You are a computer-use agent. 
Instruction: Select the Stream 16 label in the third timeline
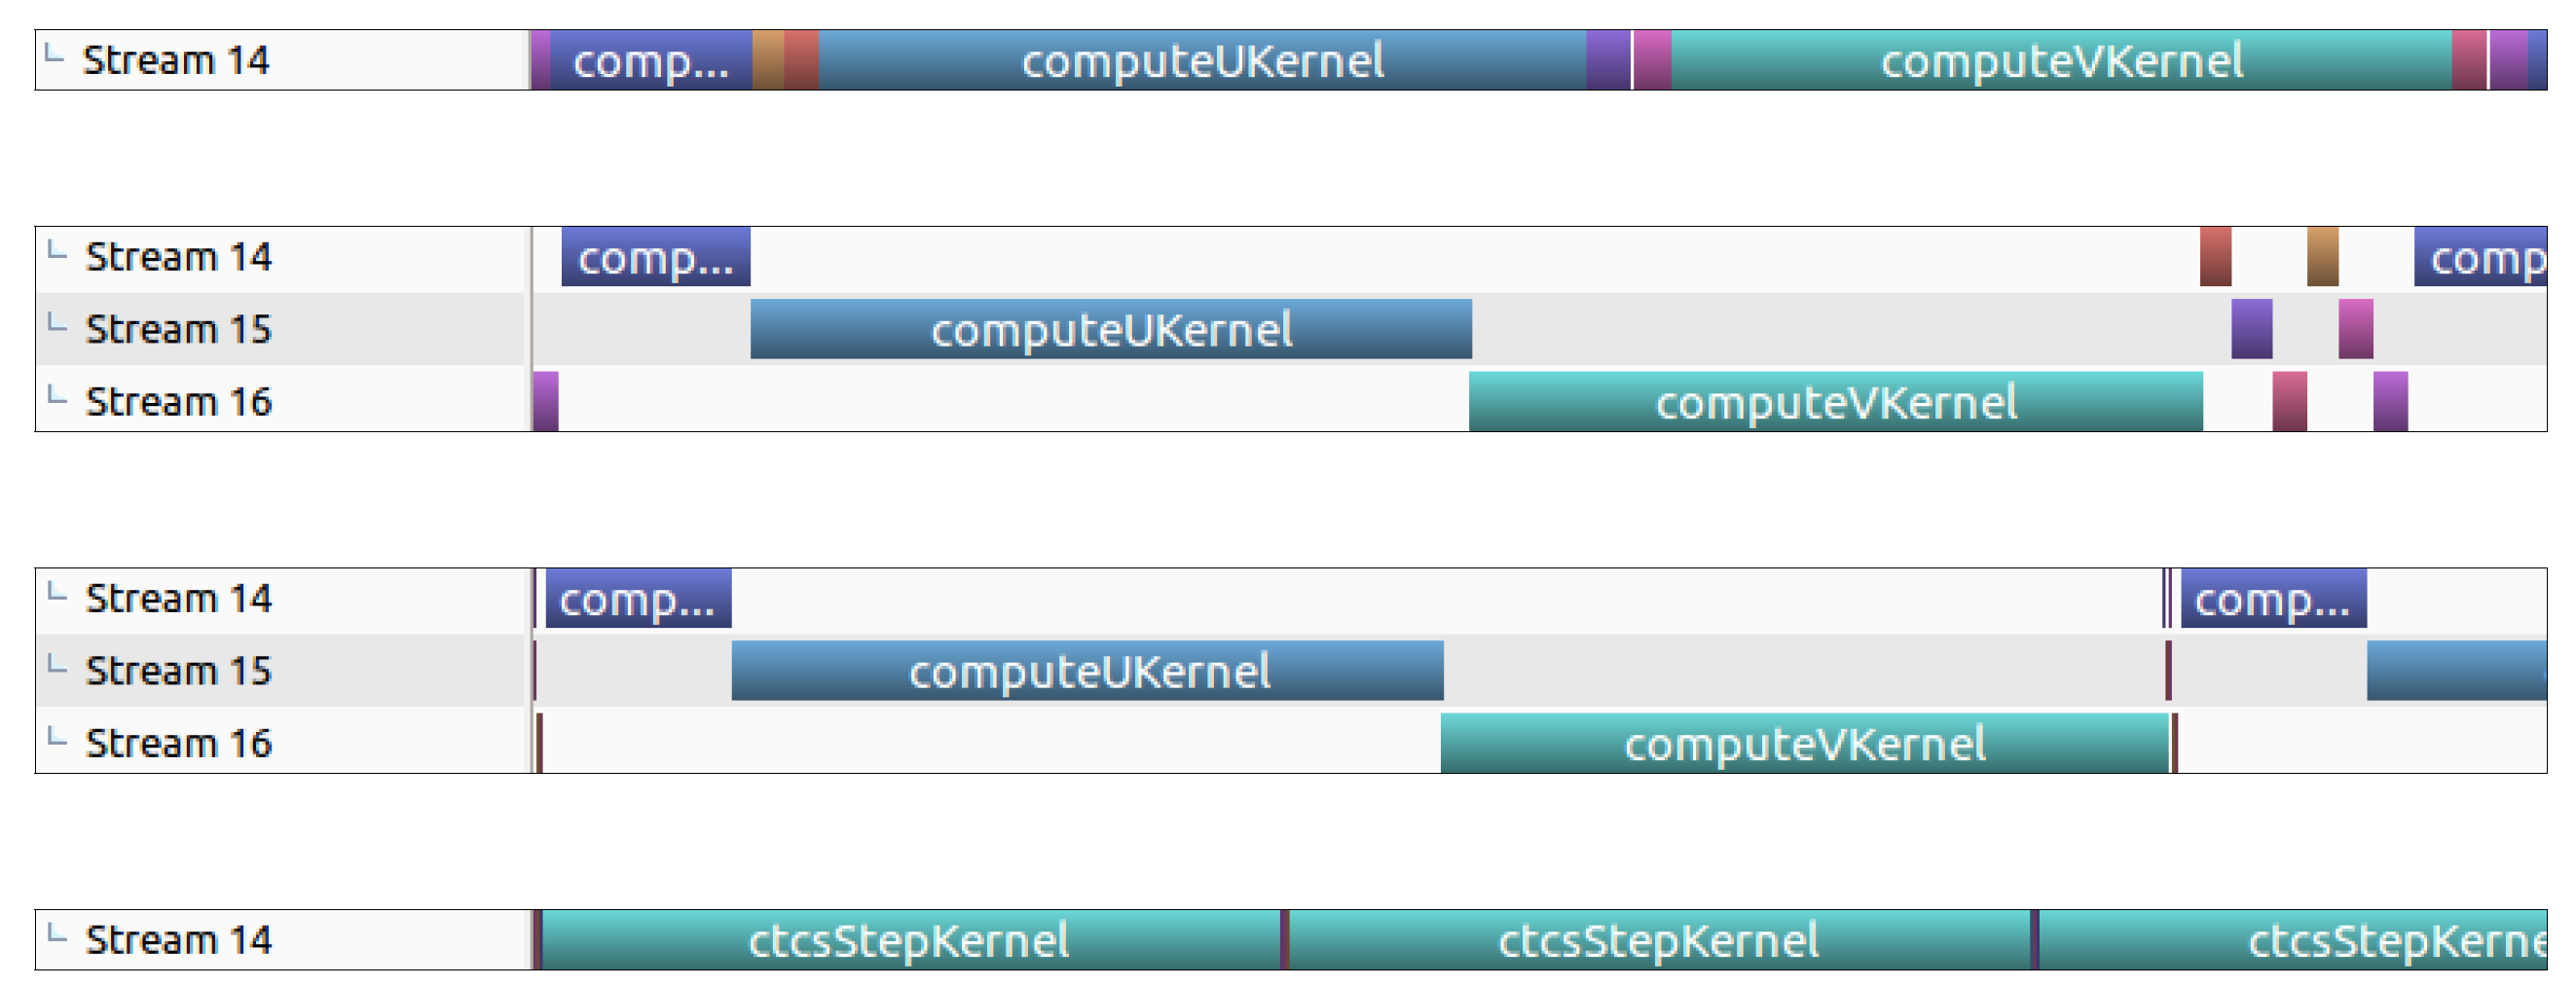click(178, 743)
